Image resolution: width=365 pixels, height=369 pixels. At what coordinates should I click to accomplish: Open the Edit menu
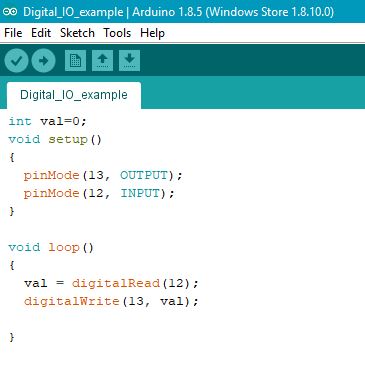click(41, 33)
